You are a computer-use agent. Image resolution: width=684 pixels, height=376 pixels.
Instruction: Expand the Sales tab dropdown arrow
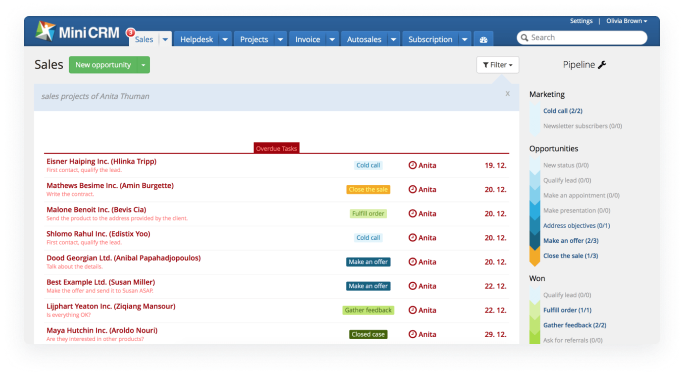[x=165, y=39]
